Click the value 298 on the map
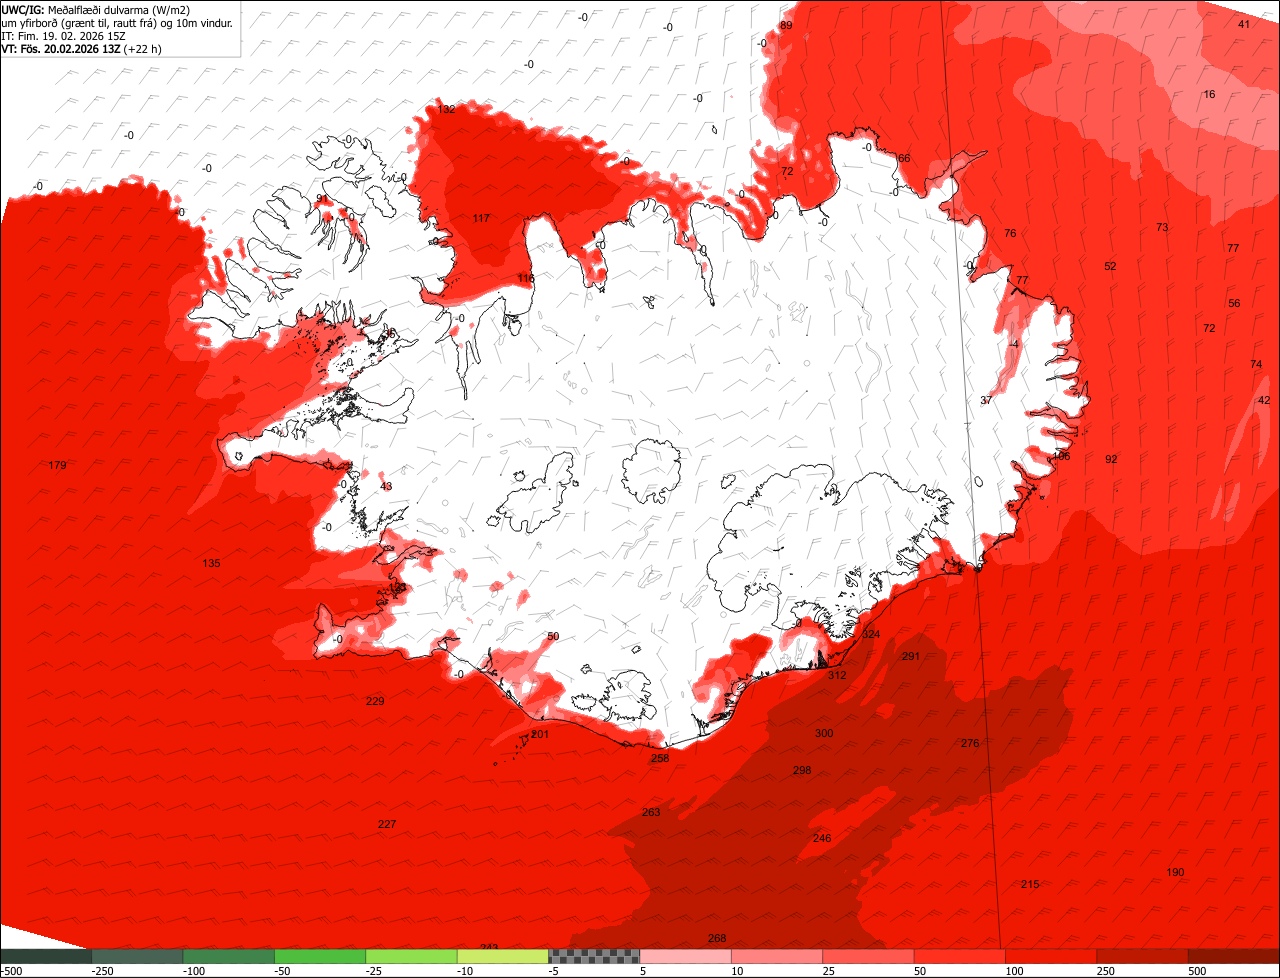The height and width of the screenshot is (978, 1280). (802, 770)
